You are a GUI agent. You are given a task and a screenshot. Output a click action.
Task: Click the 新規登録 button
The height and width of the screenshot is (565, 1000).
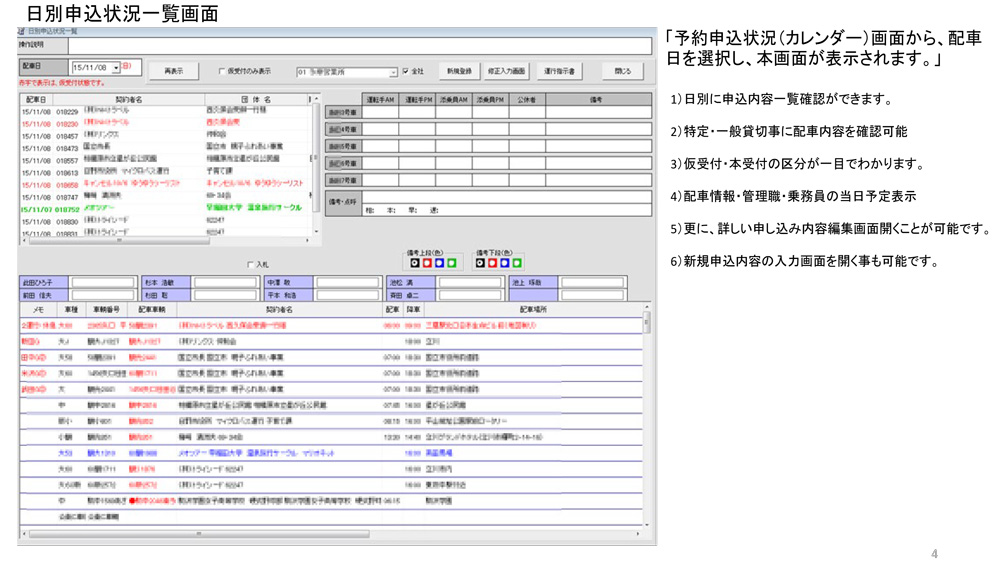[x=459, y=71]
